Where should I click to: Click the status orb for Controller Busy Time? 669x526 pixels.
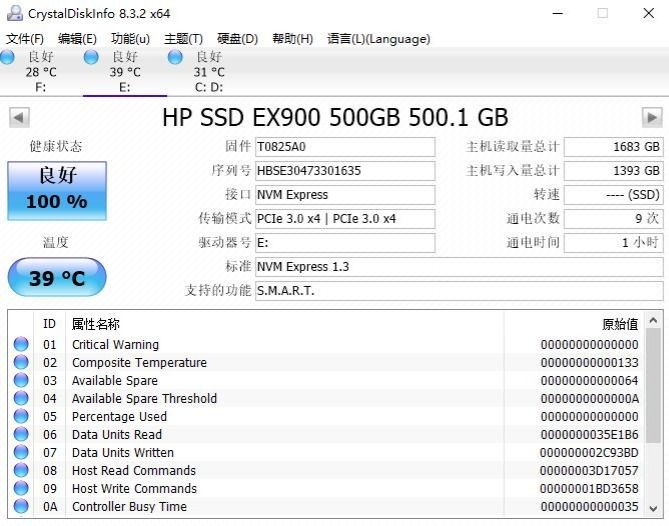[21, 507]
